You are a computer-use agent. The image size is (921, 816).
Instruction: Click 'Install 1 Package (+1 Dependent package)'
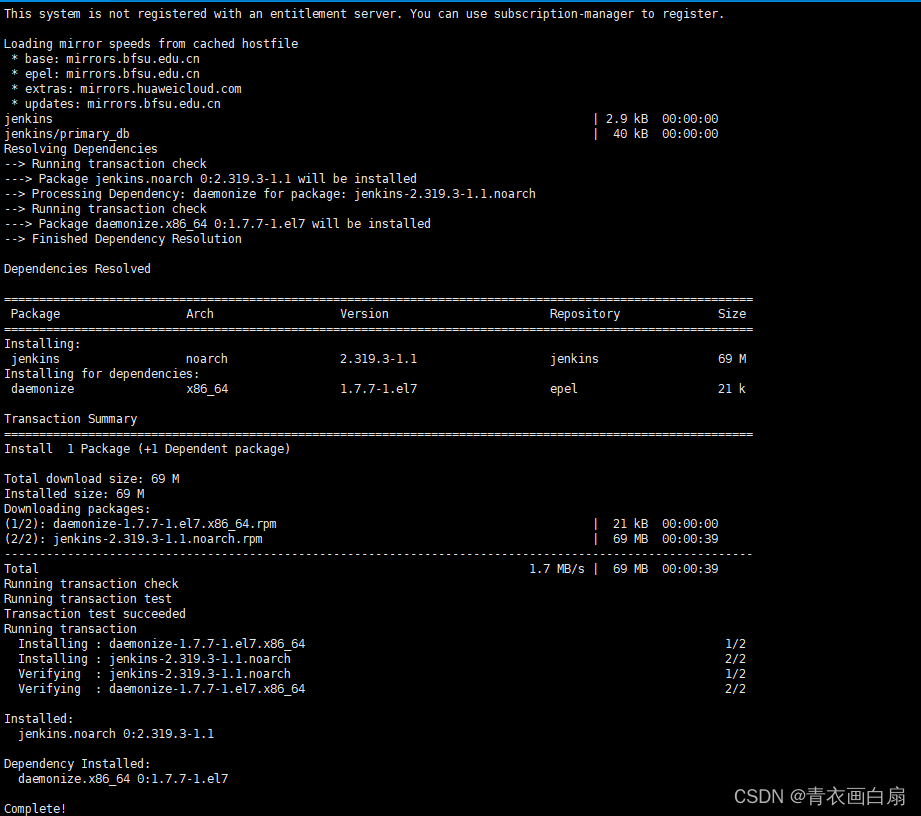147,449
